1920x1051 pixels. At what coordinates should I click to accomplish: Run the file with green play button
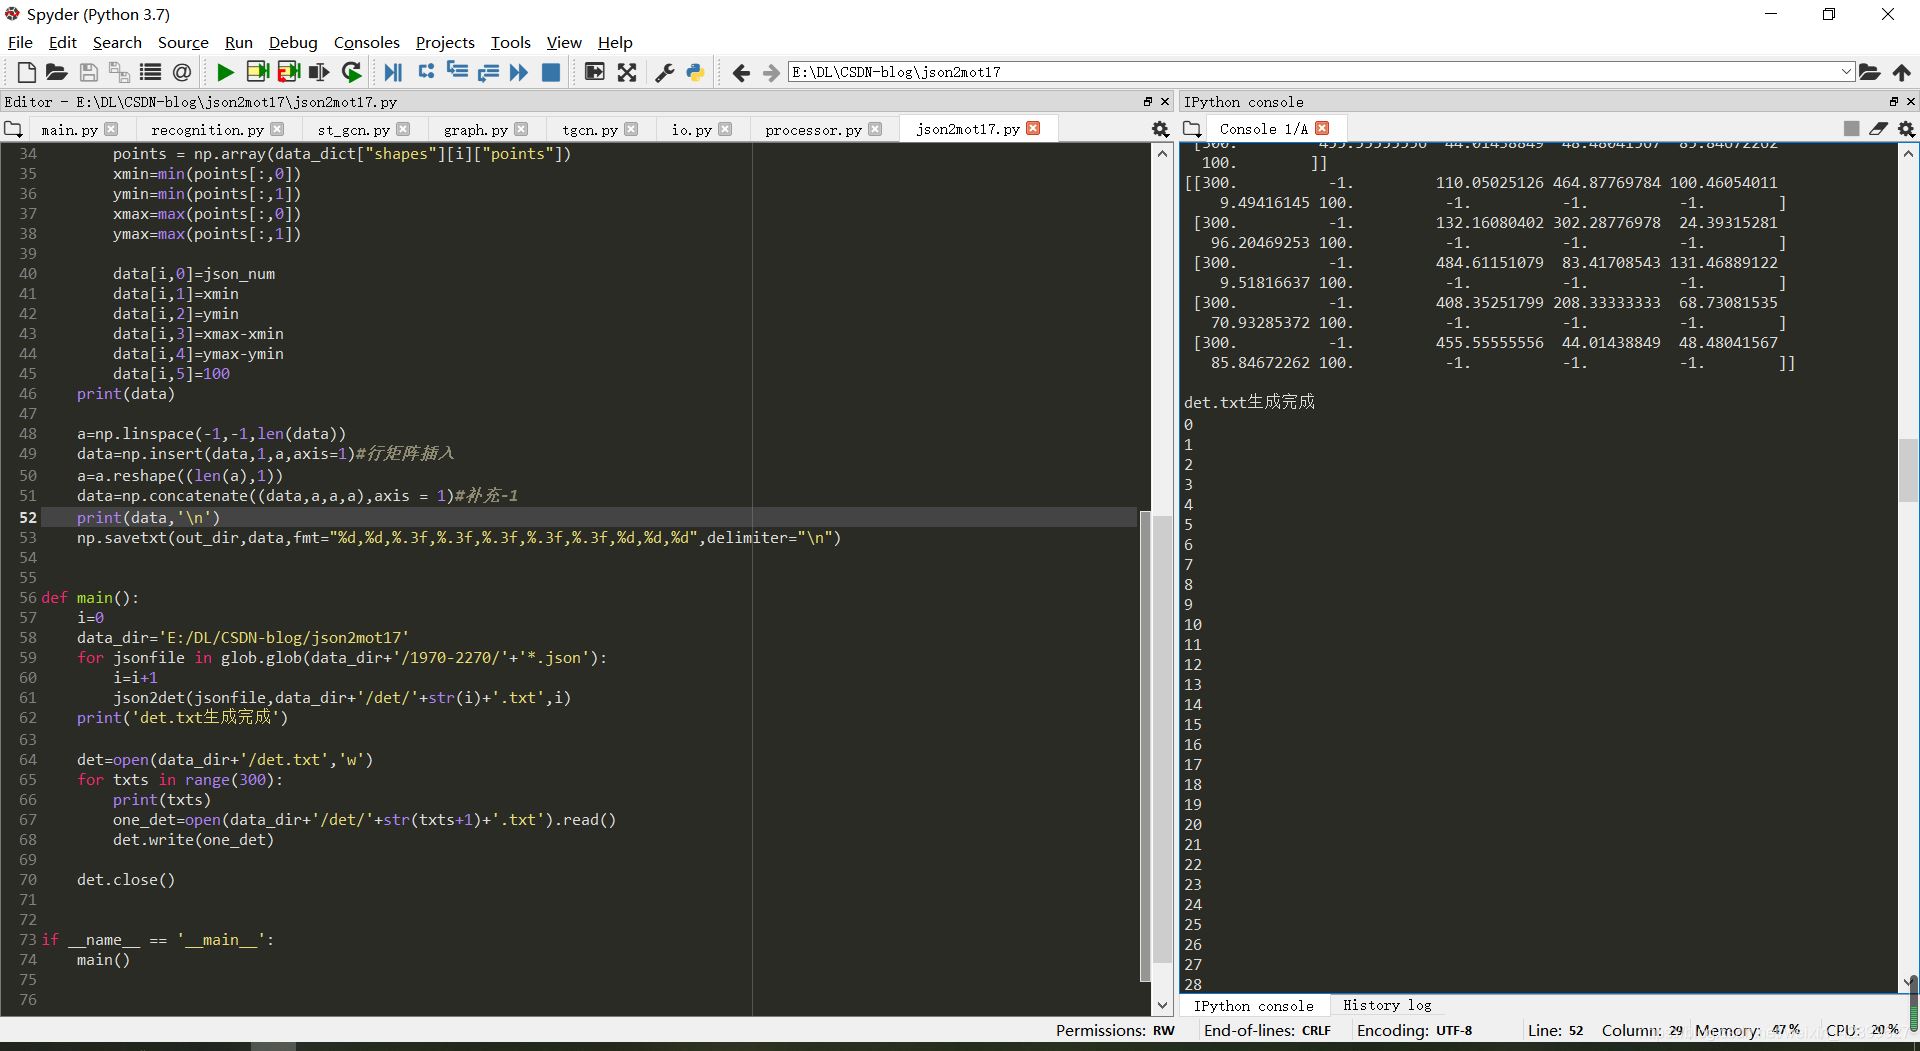coord(225,72)
